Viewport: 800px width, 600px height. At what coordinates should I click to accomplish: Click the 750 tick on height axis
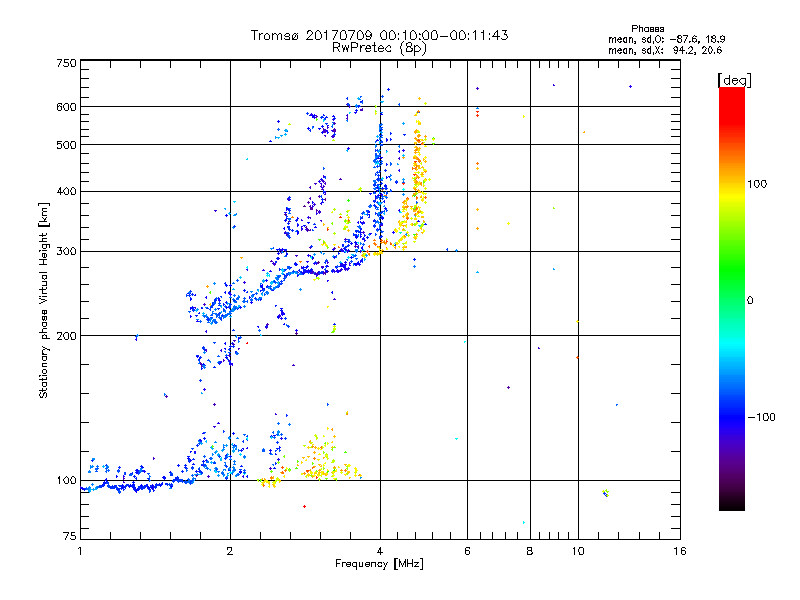pyautogui.click(x=67, y=62)
